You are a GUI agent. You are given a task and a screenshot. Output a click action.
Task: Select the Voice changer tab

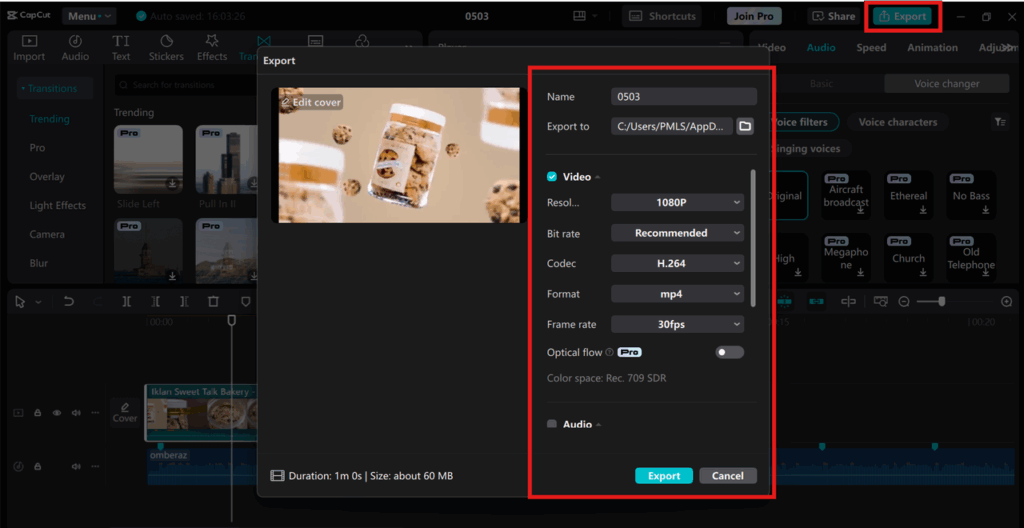[946, 84]
